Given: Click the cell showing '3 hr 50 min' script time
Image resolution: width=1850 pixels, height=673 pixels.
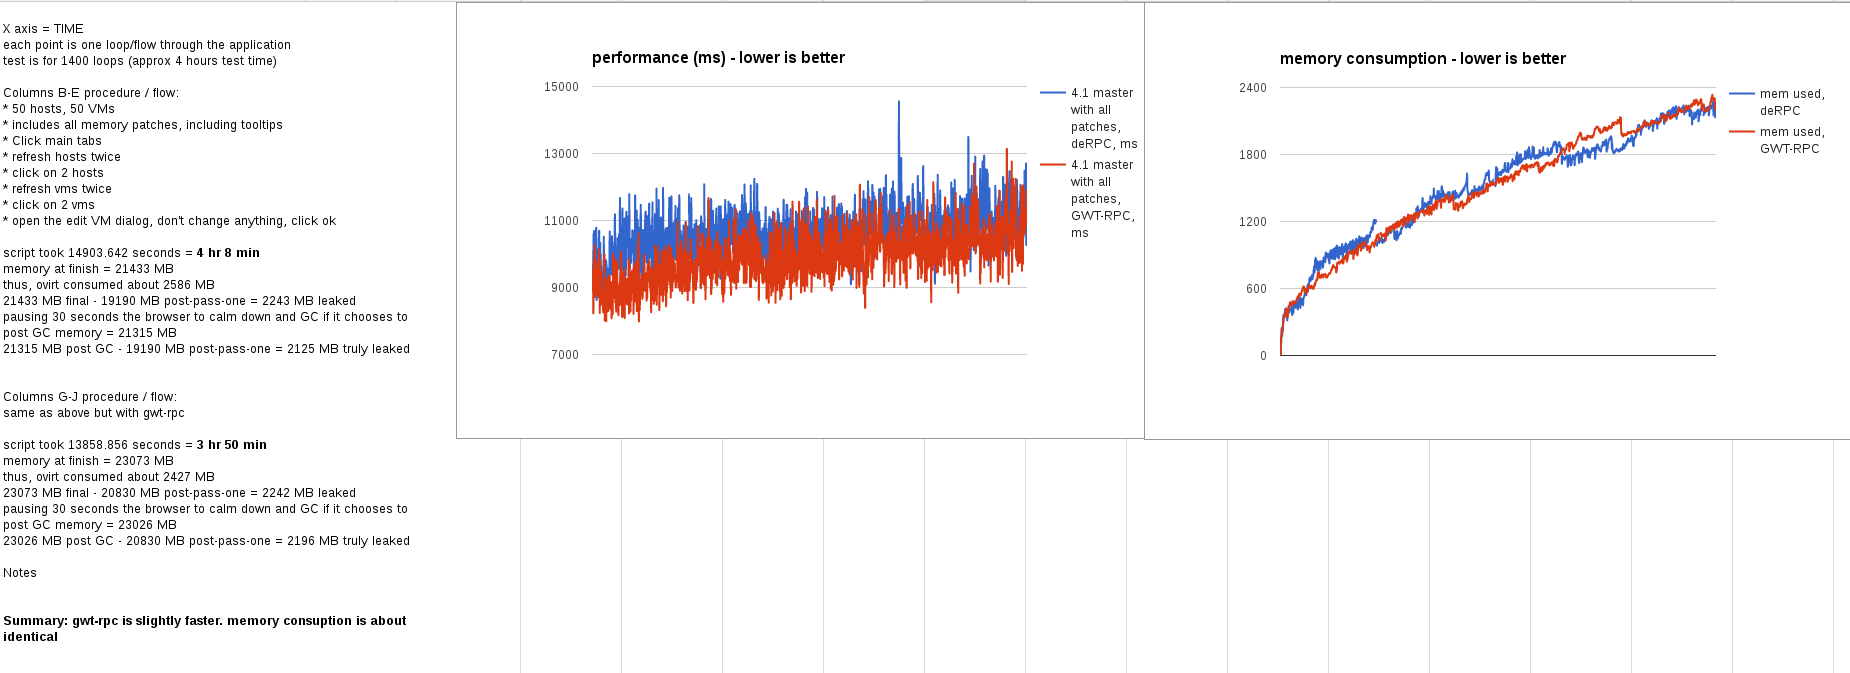Looking at the screenshot, I should tap(135, 445).
